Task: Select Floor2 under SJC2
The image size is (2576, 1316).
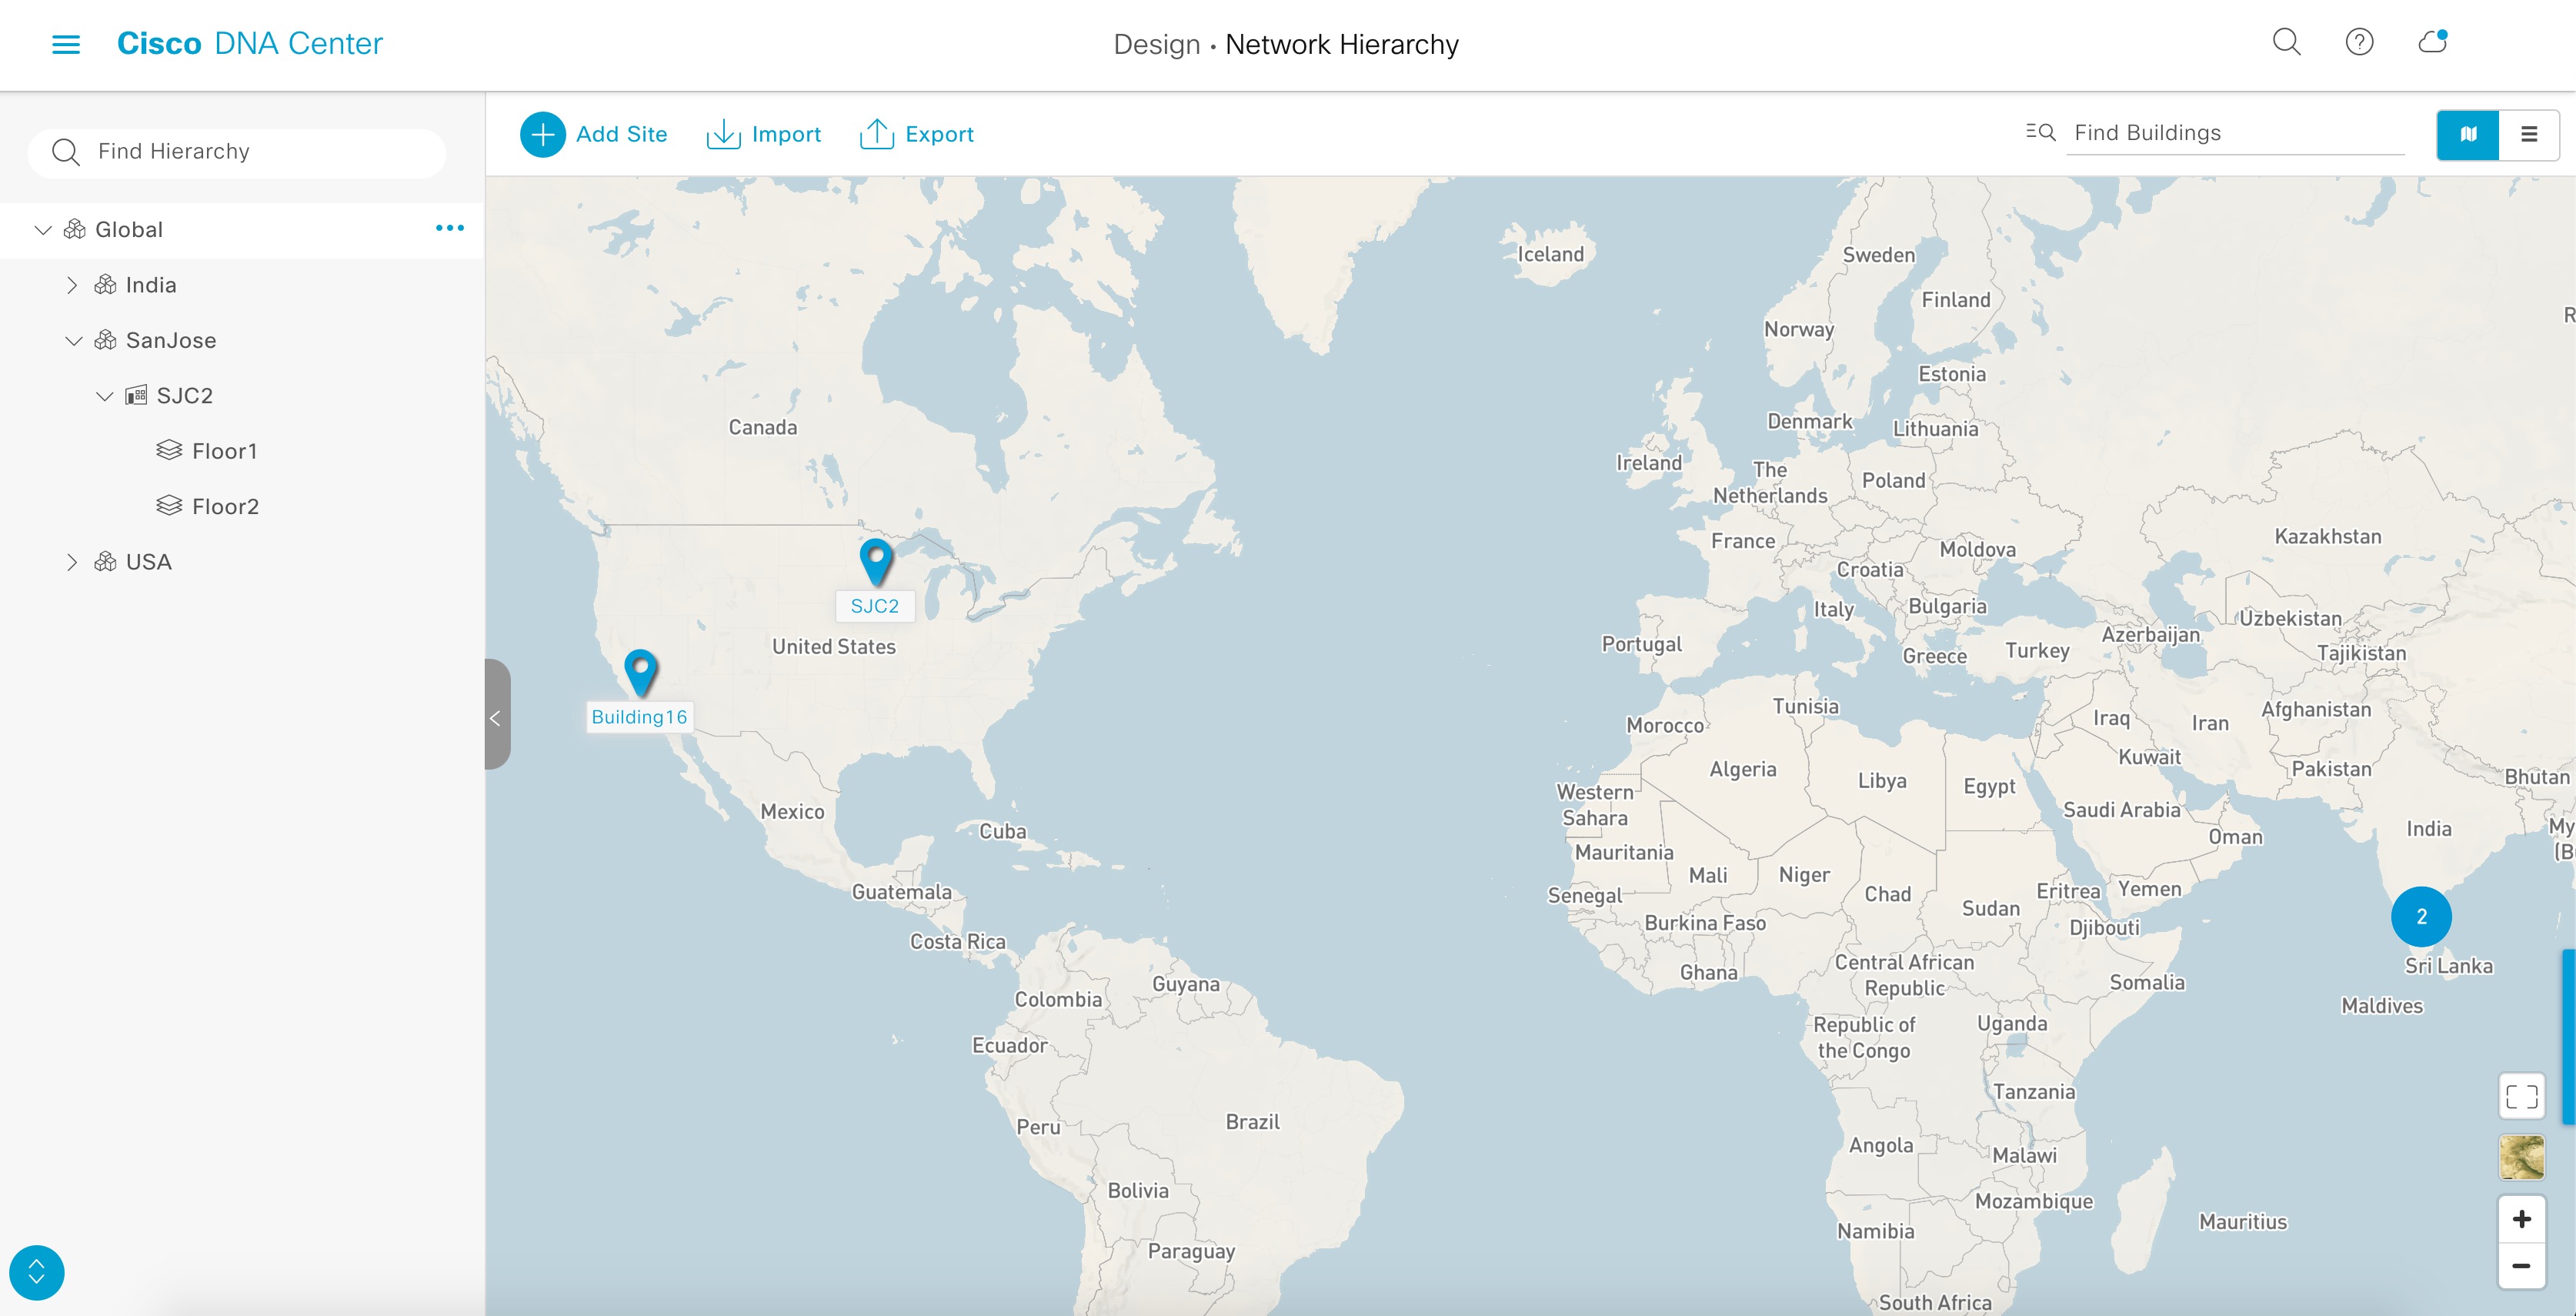Action: [228, 505]
